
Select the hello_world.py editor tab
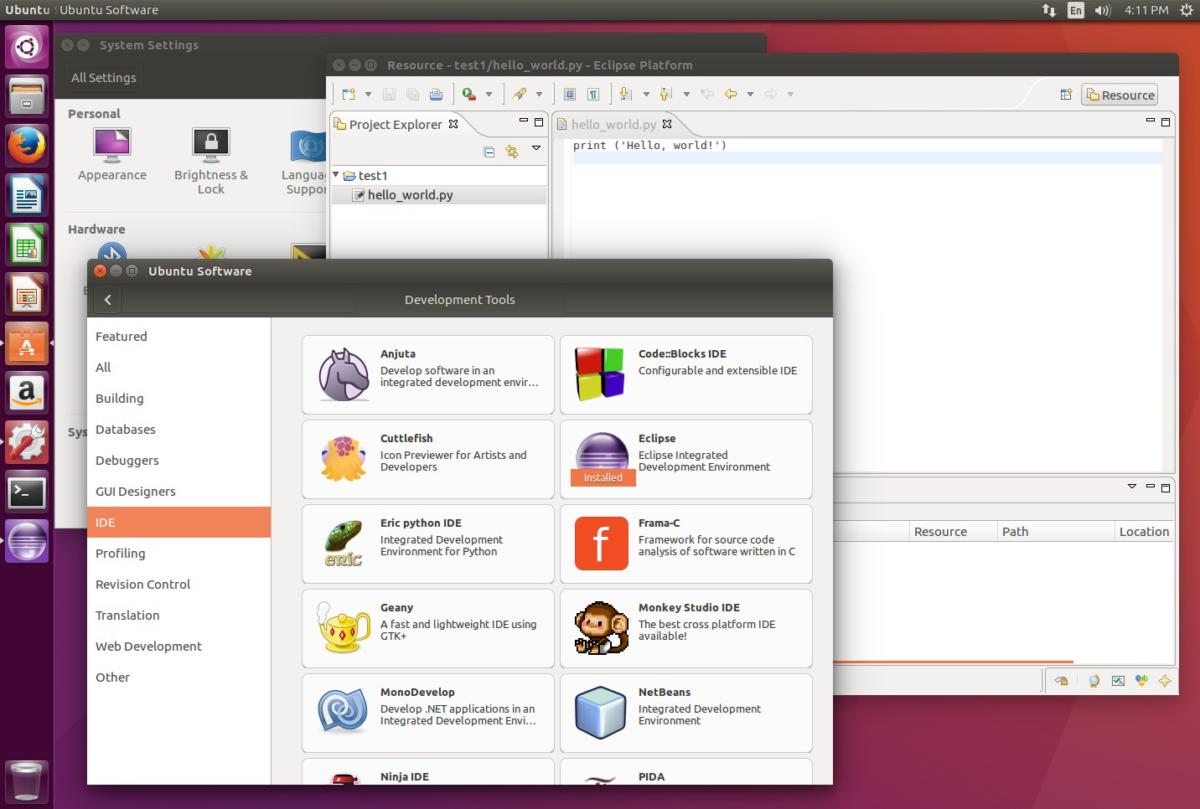614,124
